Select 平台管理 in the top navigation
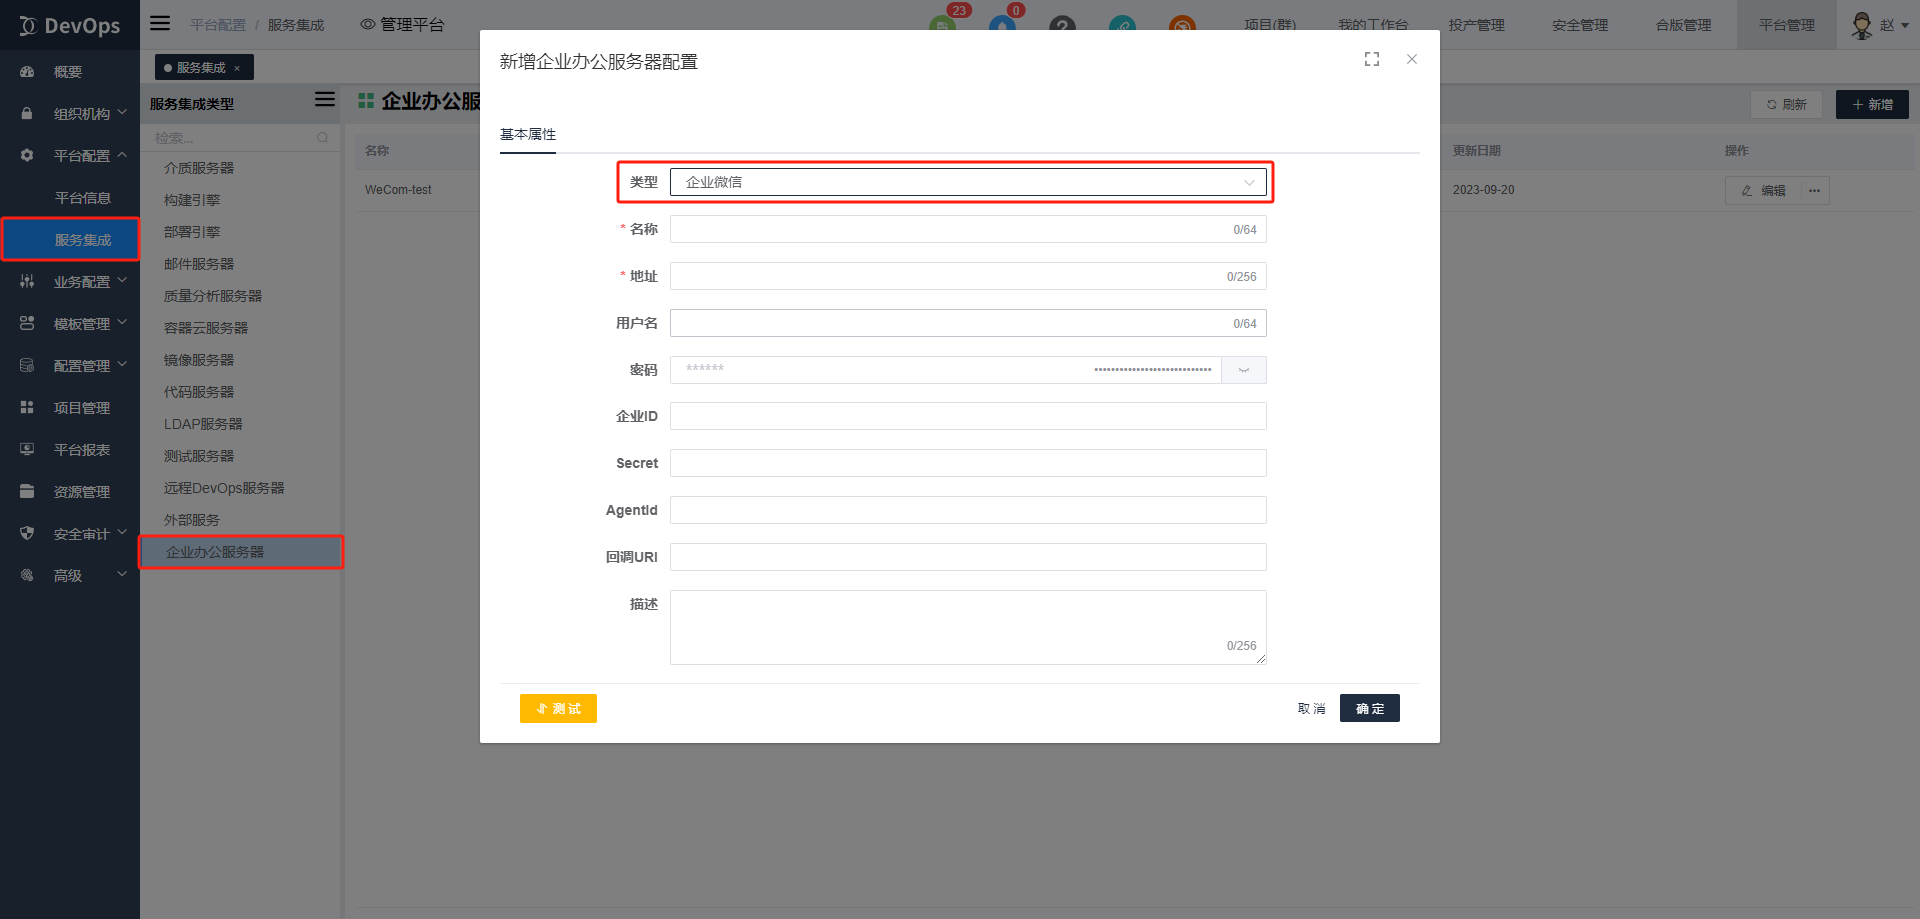 (x=1786, y=25)
